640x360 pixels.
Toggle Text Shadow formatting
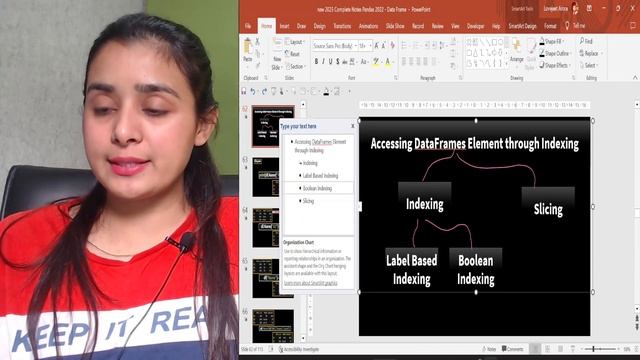[338, 62]
